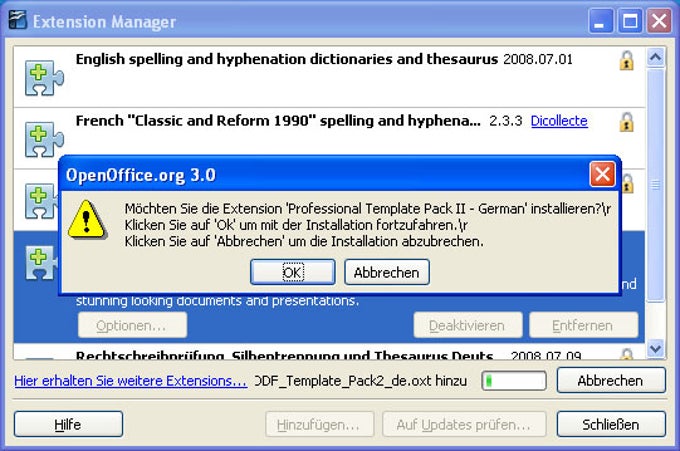This screenshot has width=680, height=451.
Task: Click the third extension's puzzle-piece icon
Action: click(42, 201)
